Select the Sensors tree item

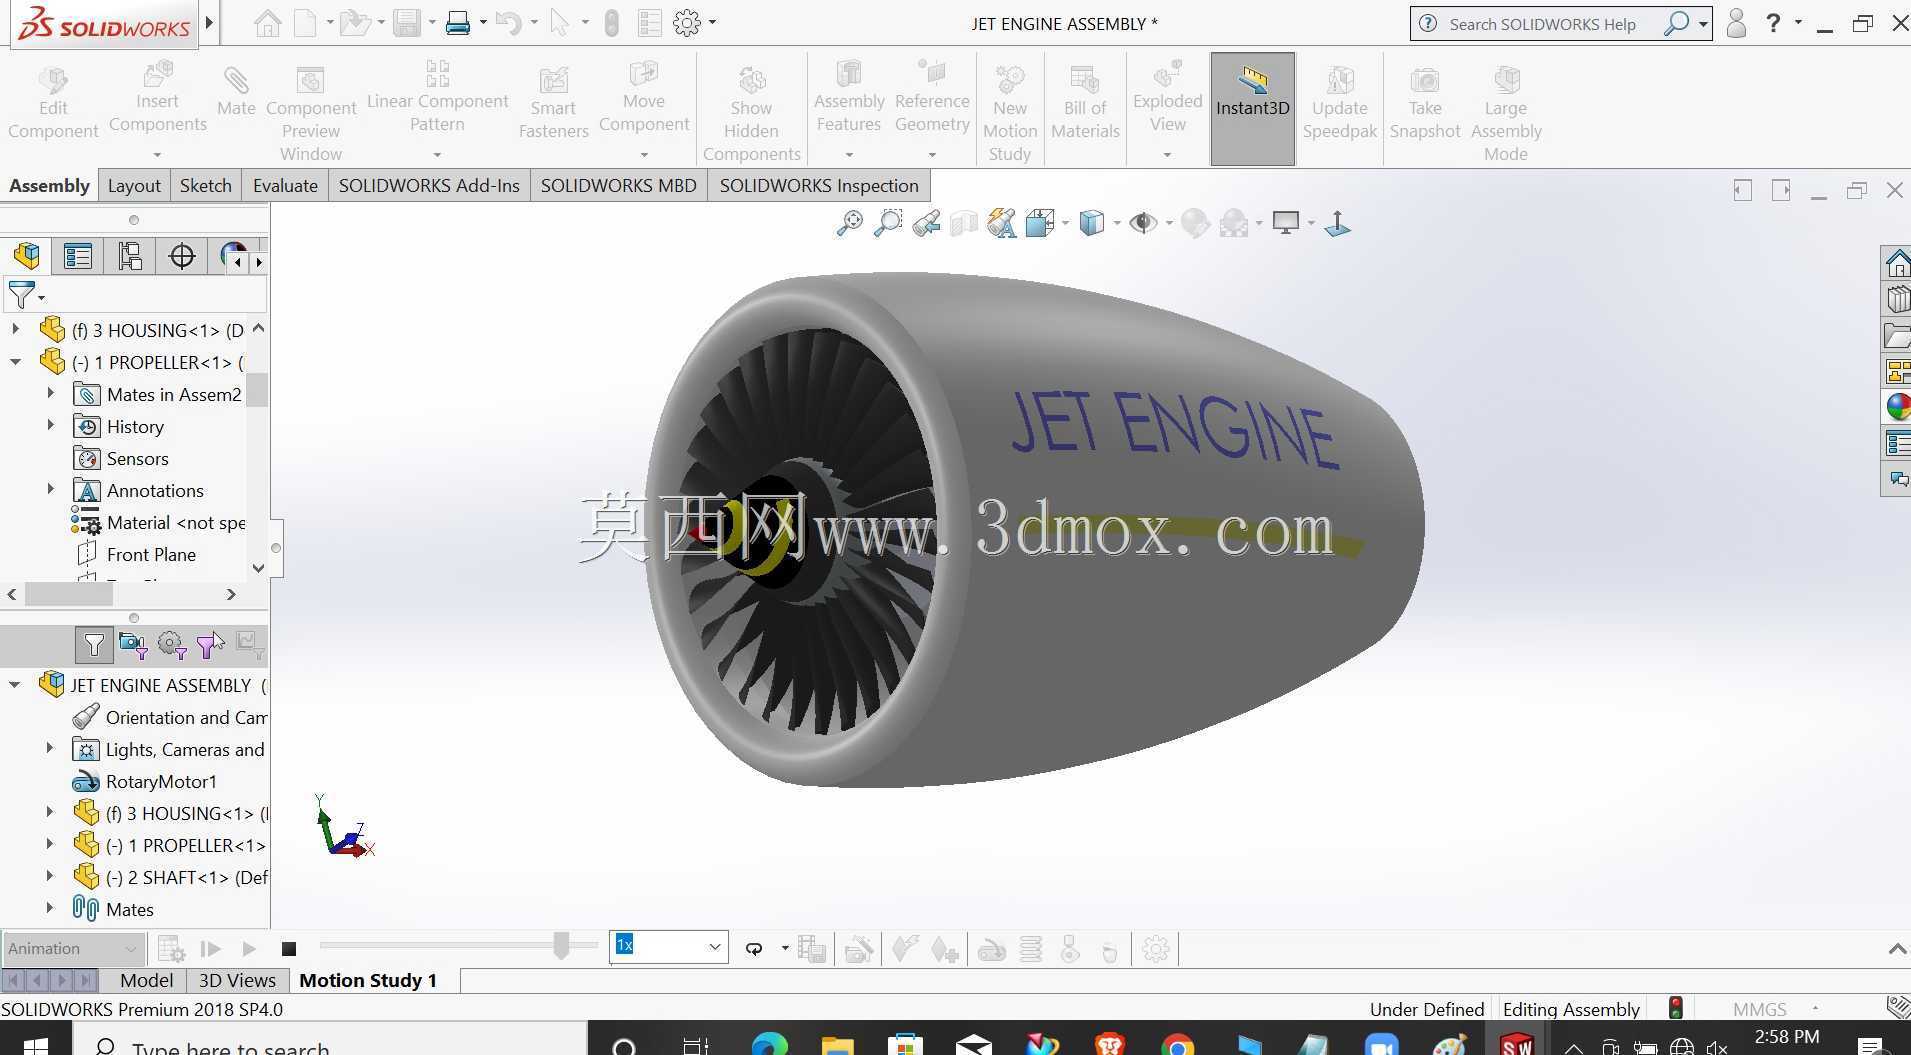(x=137, y=458)
